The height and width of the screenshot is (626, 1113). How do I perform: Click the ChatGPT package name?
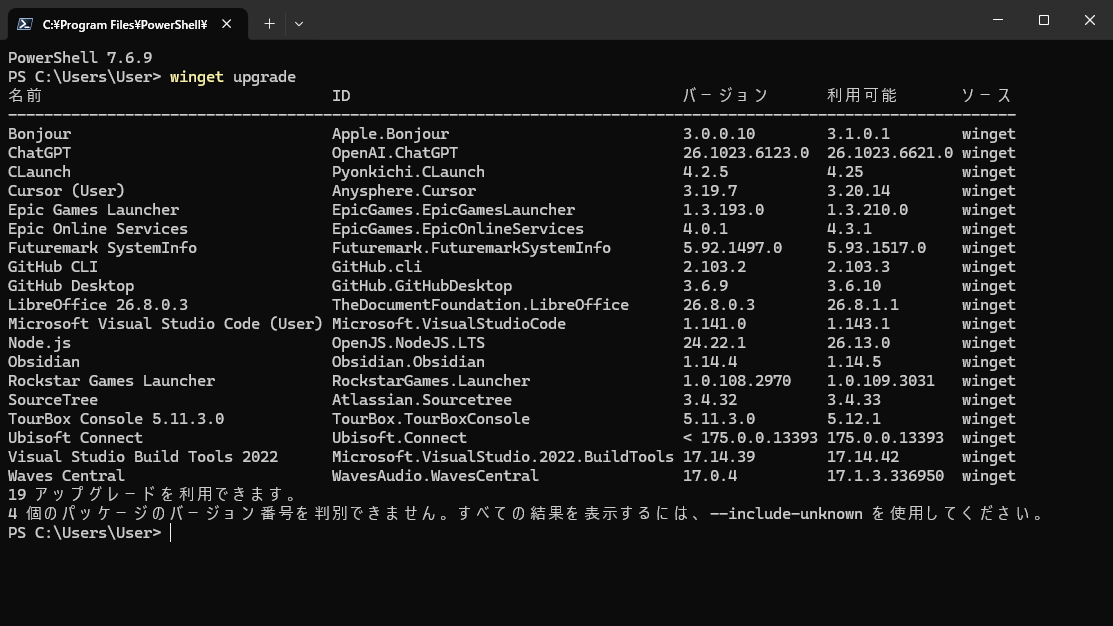(39, 153)
